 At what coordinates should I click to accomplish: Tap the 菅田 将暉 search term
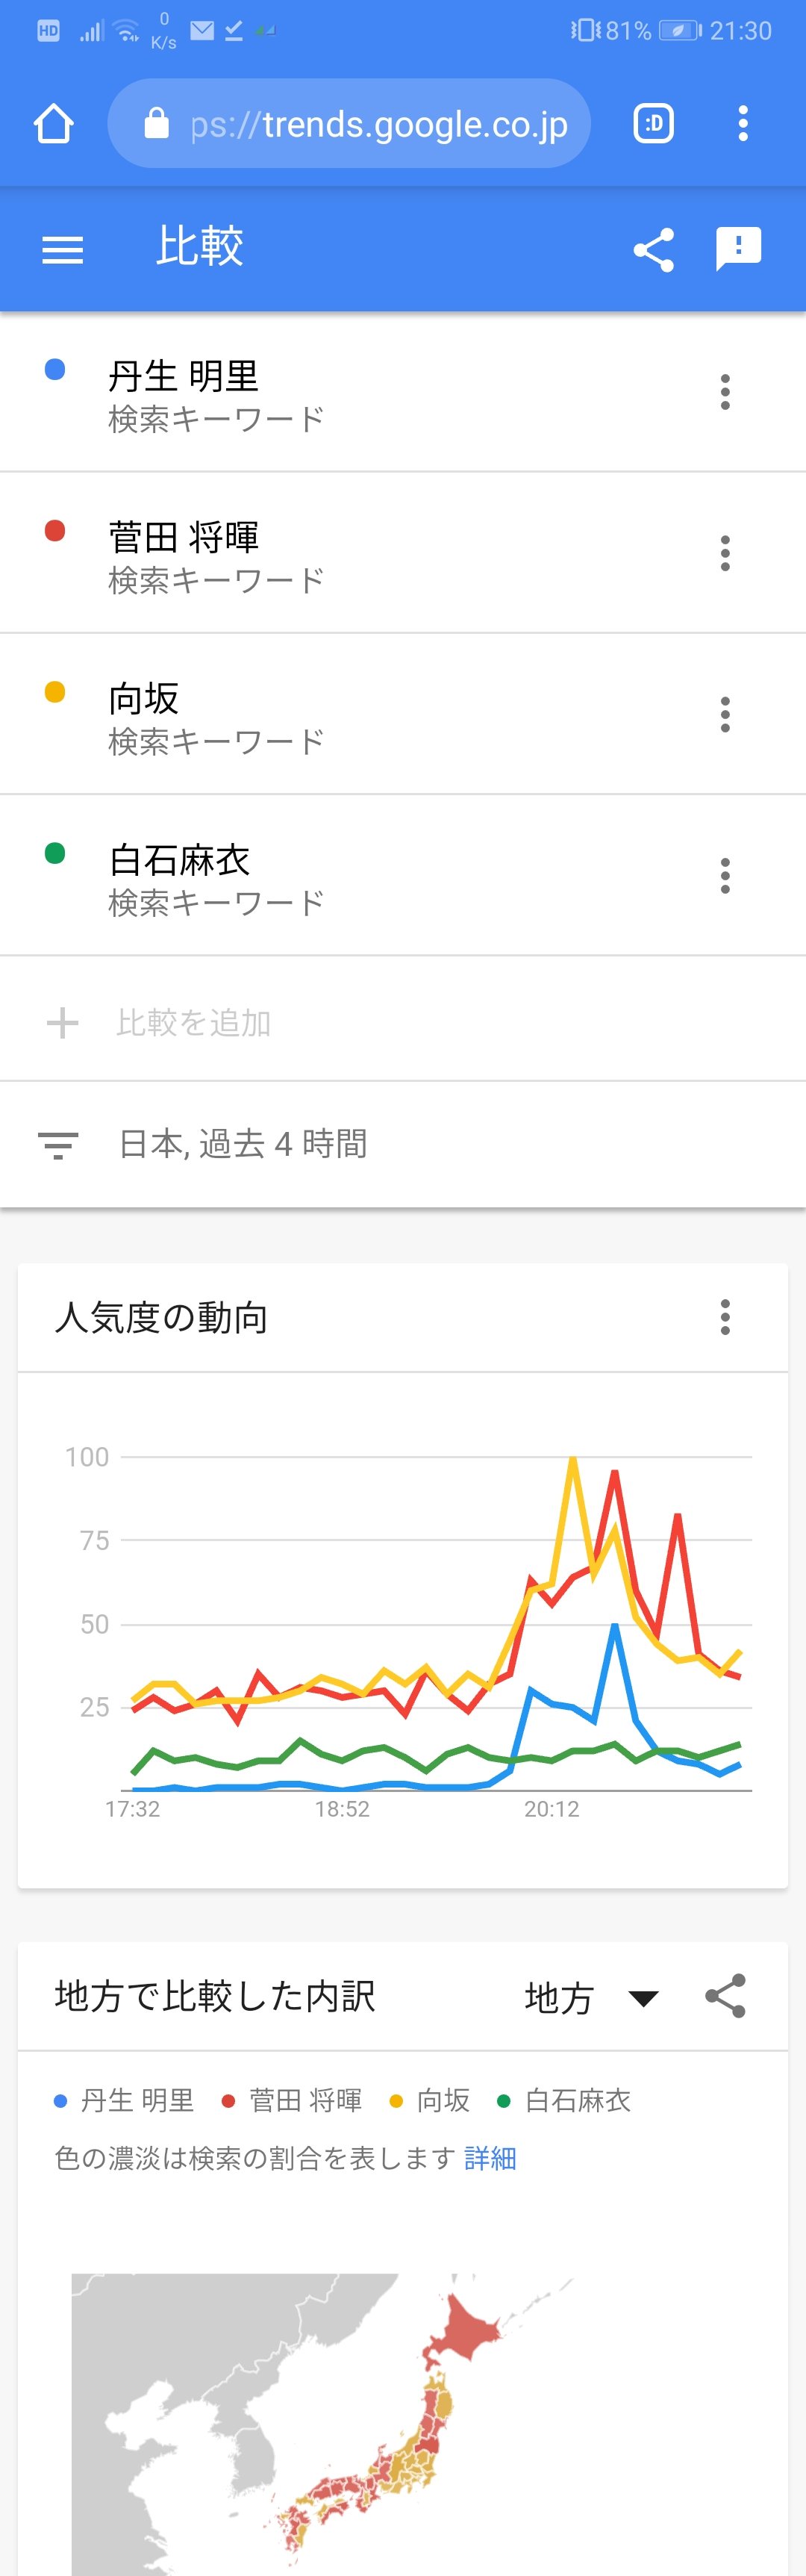click(x=184, y=538)
